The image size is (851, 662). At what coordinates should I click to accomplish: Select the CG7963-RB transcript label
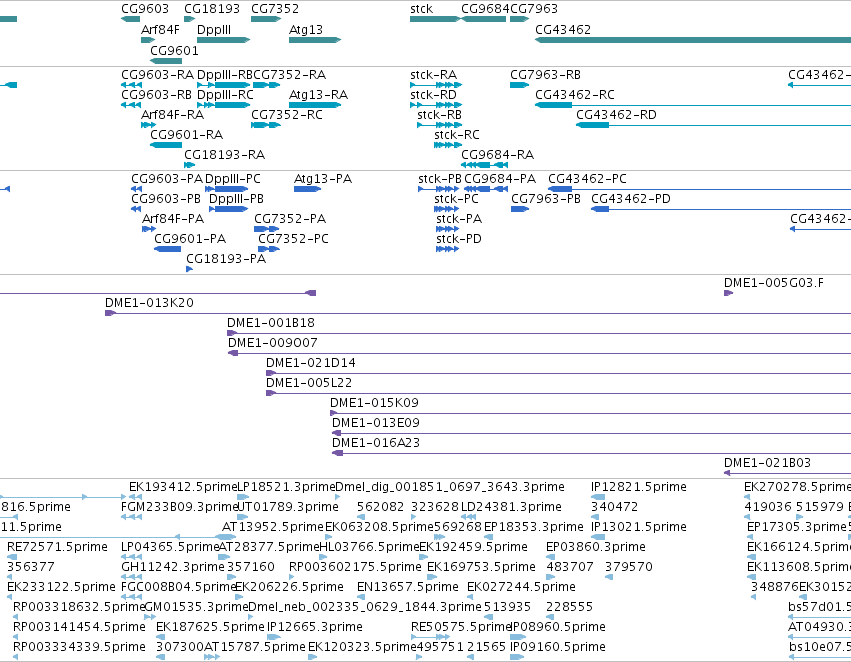[x=545, y=75]
